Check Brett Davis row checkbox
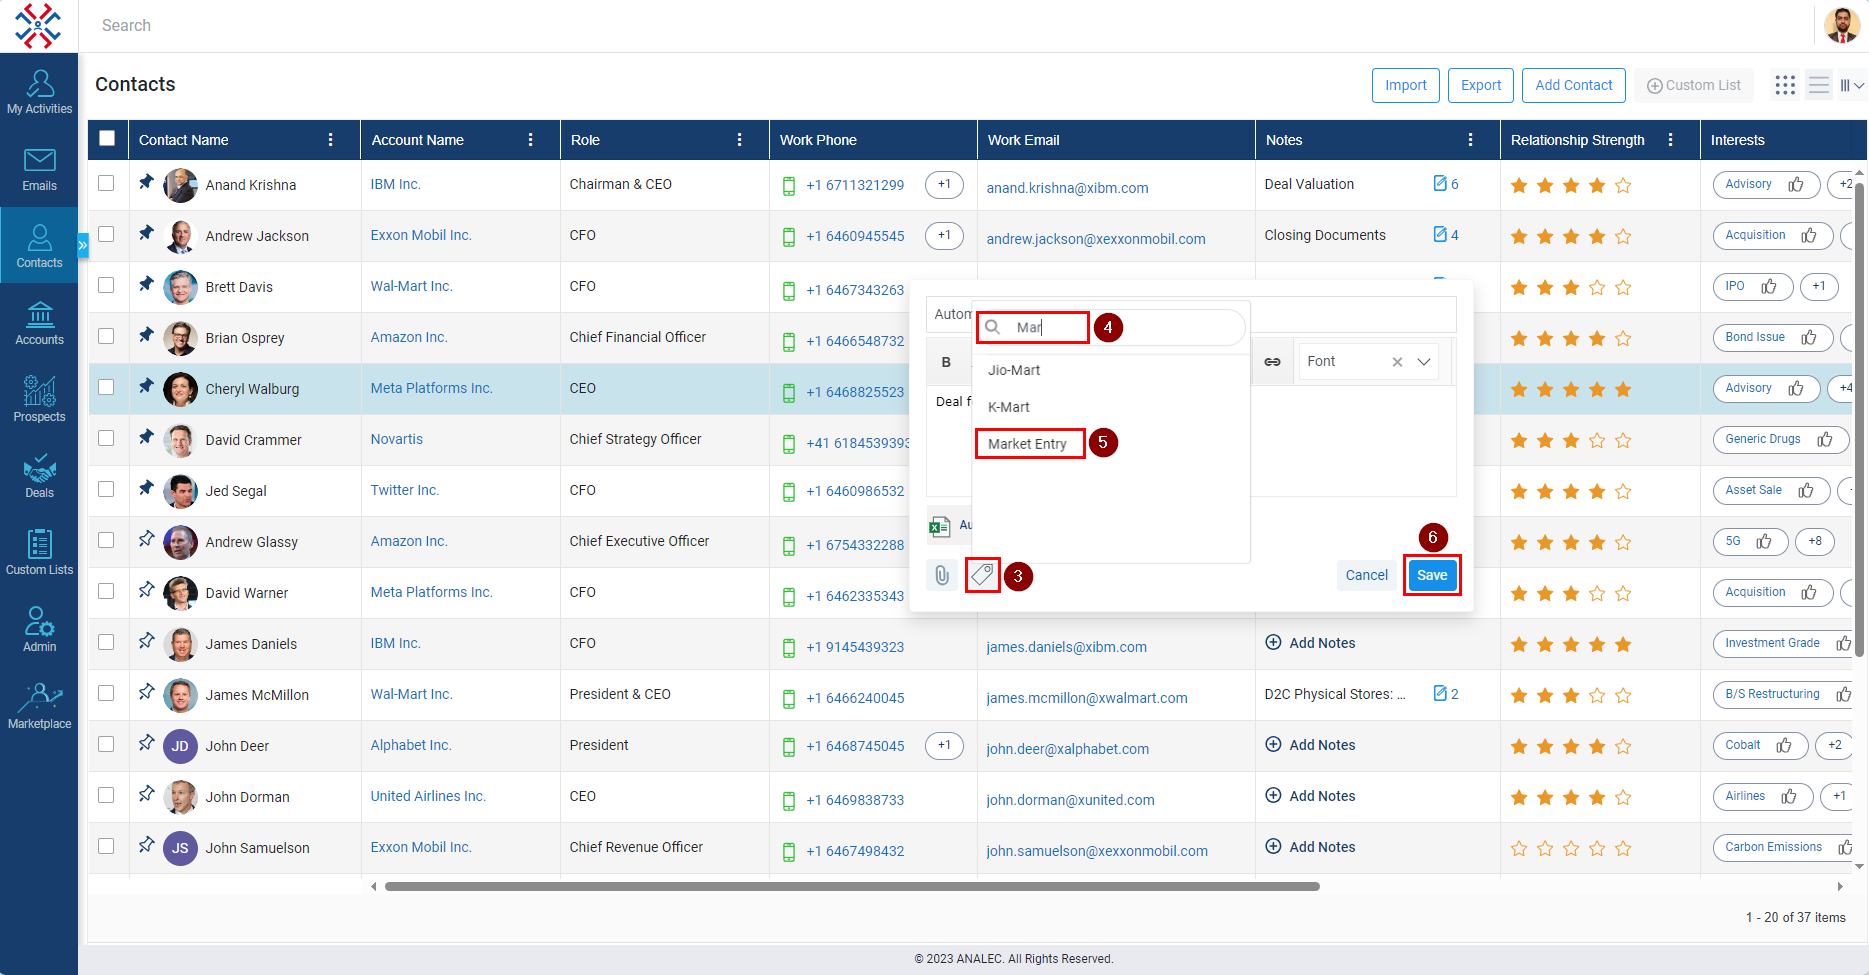The width and height of the screenshot is (1869, 975). click(x=106, y=285)
